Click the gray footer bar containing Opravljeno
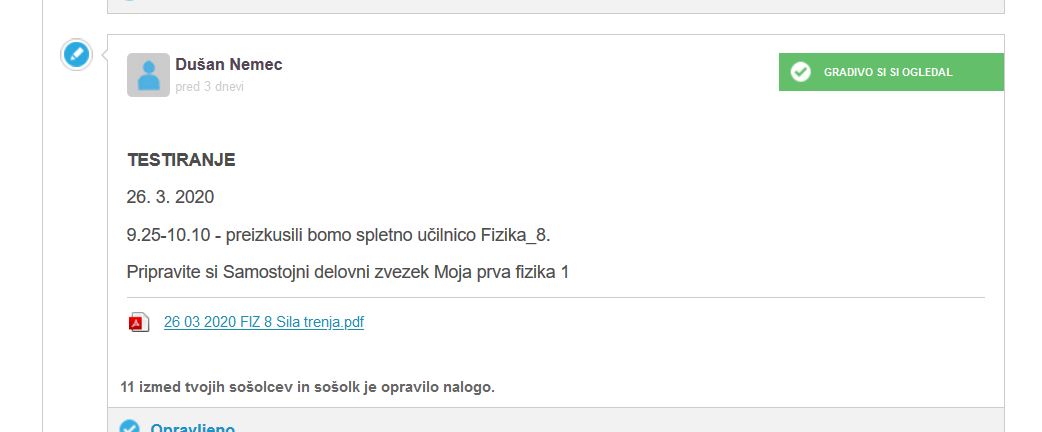Screen dimensions: 1042x432 coord(556,420)
